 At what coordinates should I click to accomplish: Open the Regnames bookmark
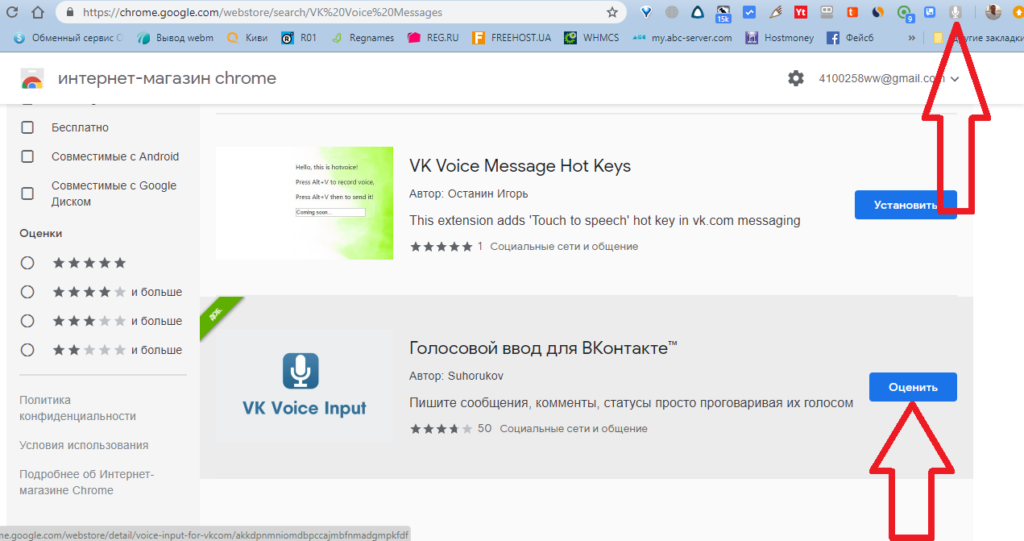(362, 38)
